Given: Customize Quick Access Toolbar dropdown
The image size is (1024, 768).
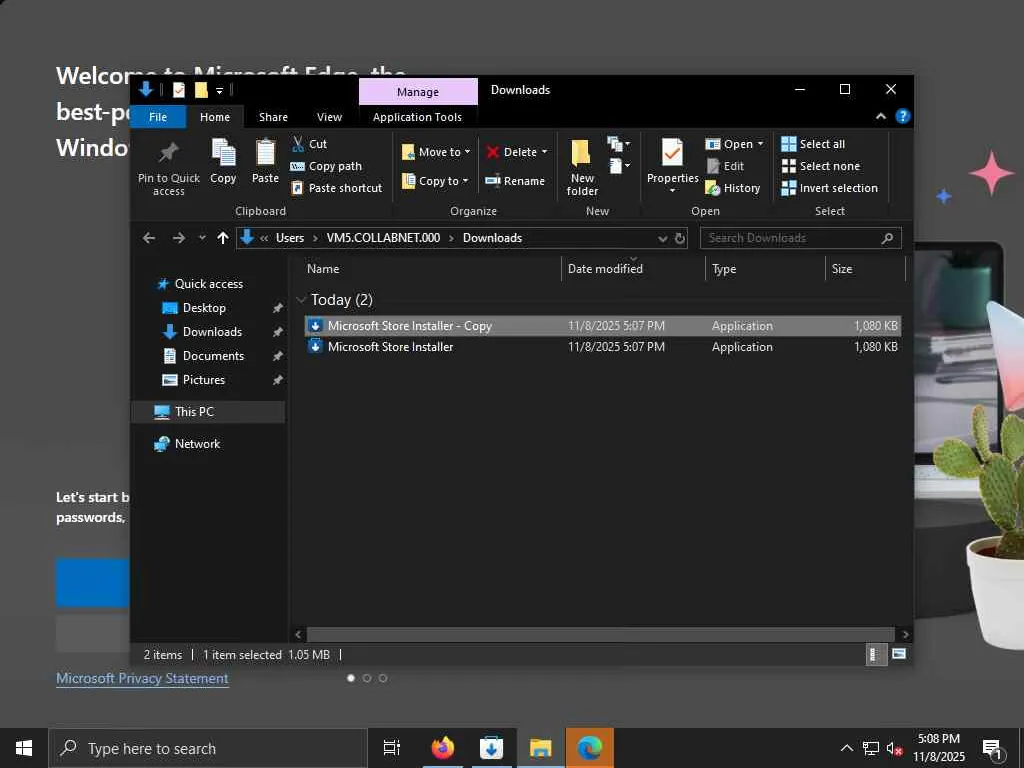Looking at the screenshot, I should (220, 90).
